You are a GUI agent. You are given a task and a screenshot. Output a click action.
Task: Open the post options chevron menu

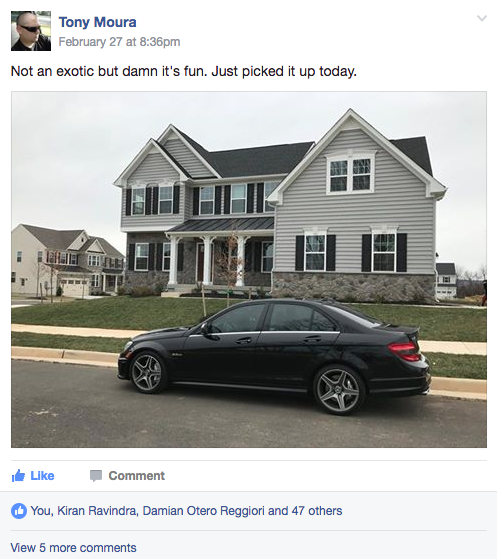click(482, 18)
